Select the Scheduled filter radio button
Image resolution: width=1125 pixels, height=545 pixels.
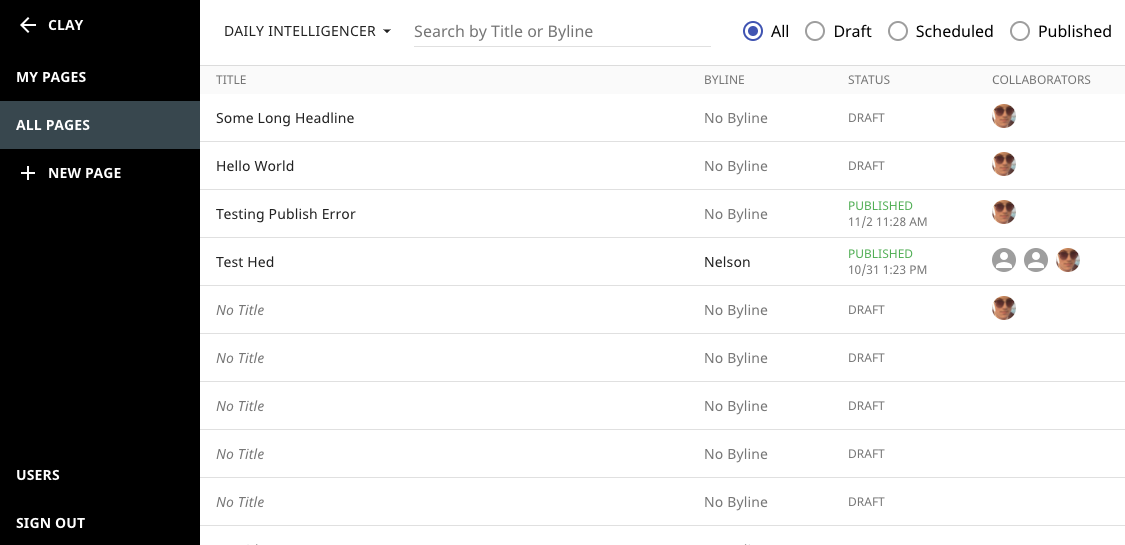click(898, 31)
